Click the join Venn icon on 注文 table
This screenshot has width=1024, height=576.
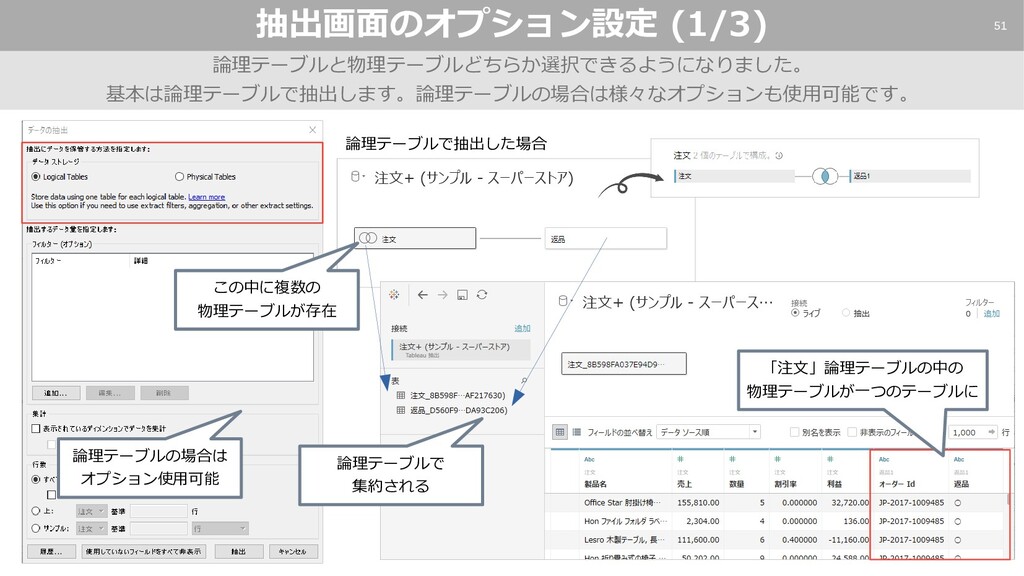(368, 238)
